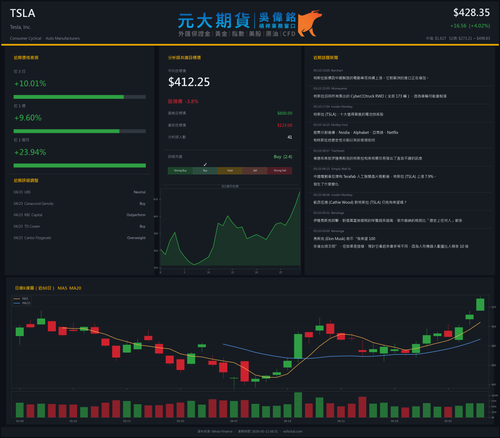Viewport: 500px width, 438px height.
Task: Click the checkmark marker above the Buy segment
Action: click(x=205, y=164)
